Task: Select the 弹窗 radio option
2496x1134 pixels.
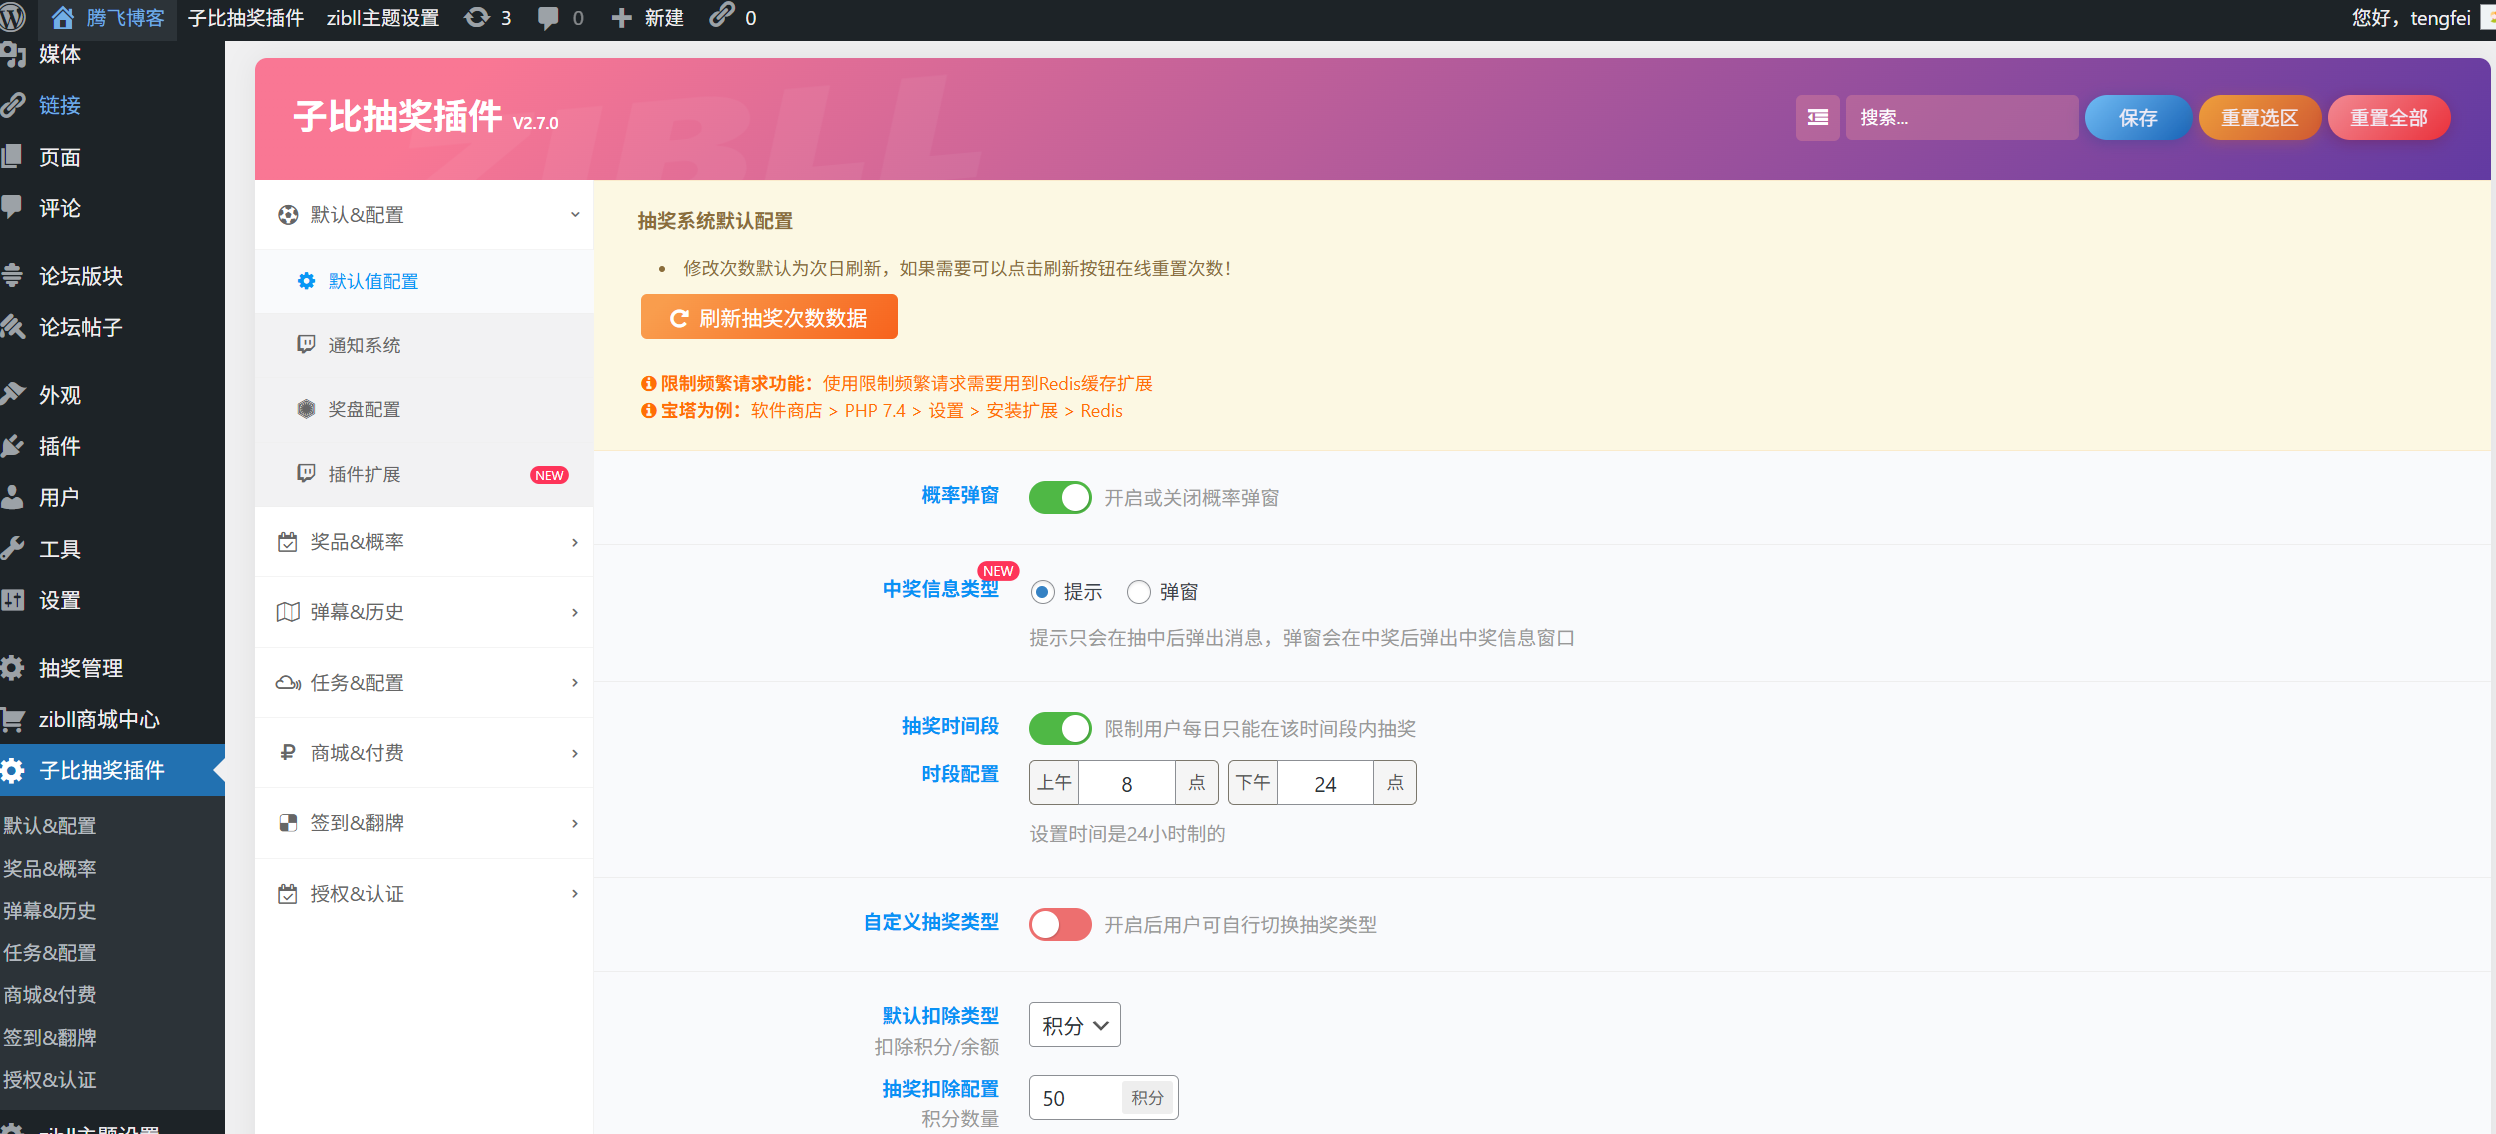Action: tap(1138, 591)
